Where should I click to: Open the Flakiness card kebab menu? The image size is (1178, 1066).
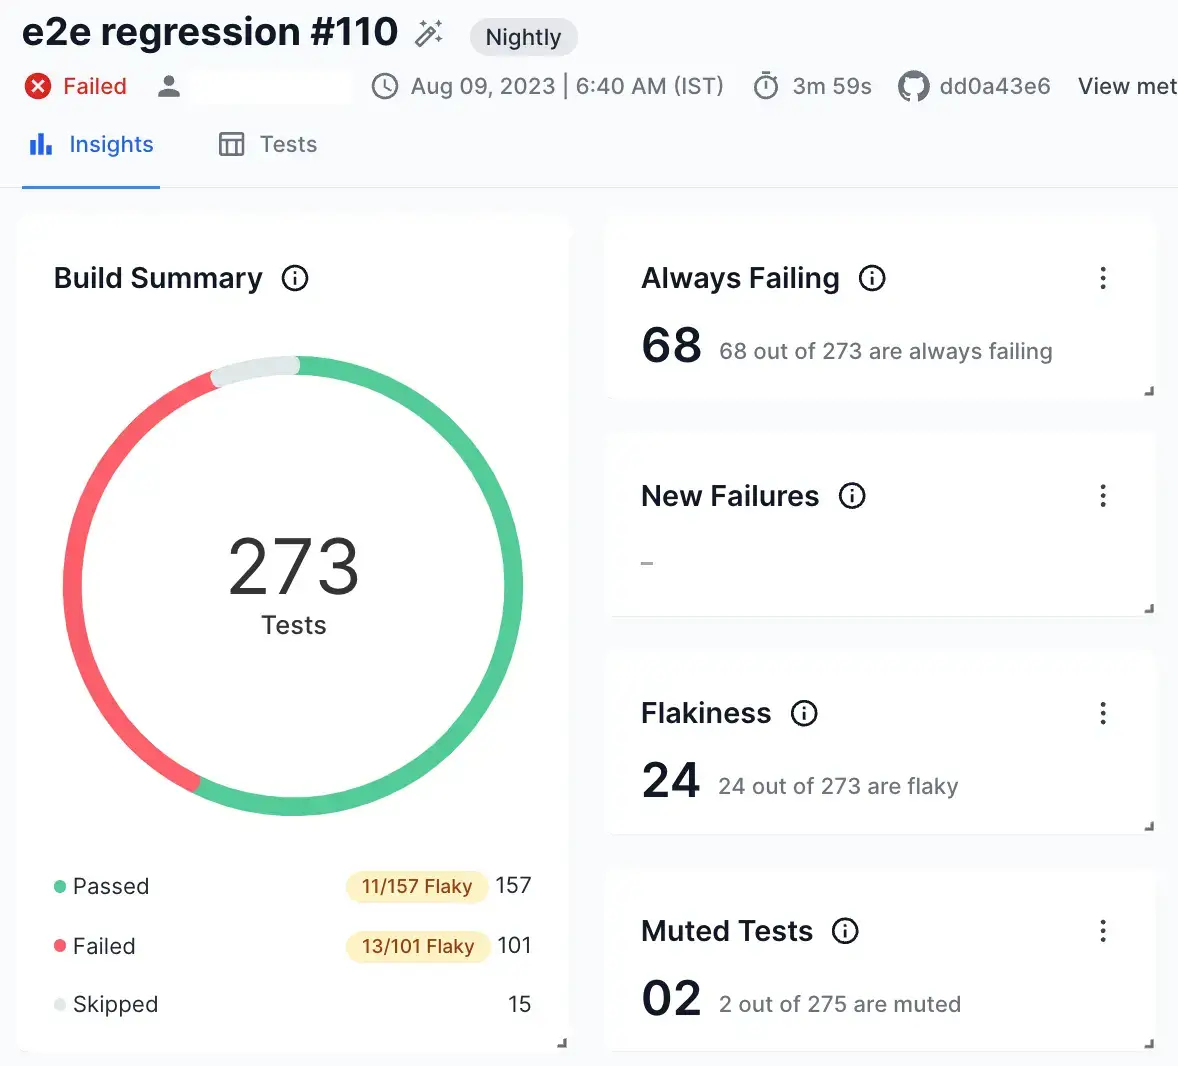tap(1103, 713)
